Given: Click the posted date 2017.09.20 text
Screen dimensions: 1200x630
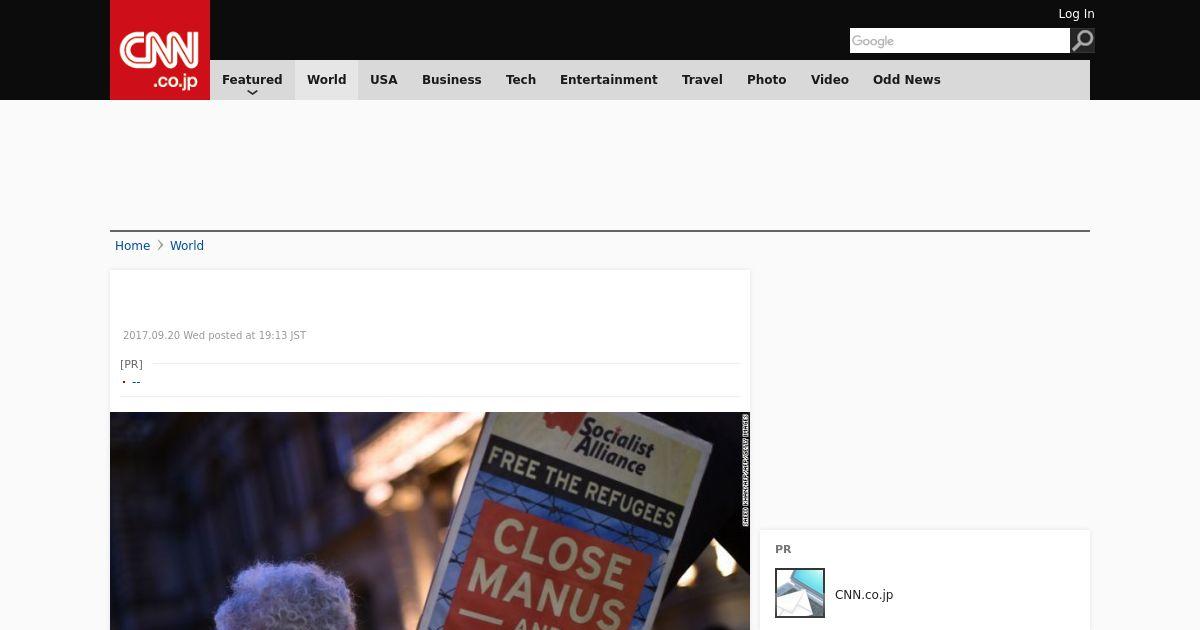Looking at the screenshot, I should click(214, 336).
